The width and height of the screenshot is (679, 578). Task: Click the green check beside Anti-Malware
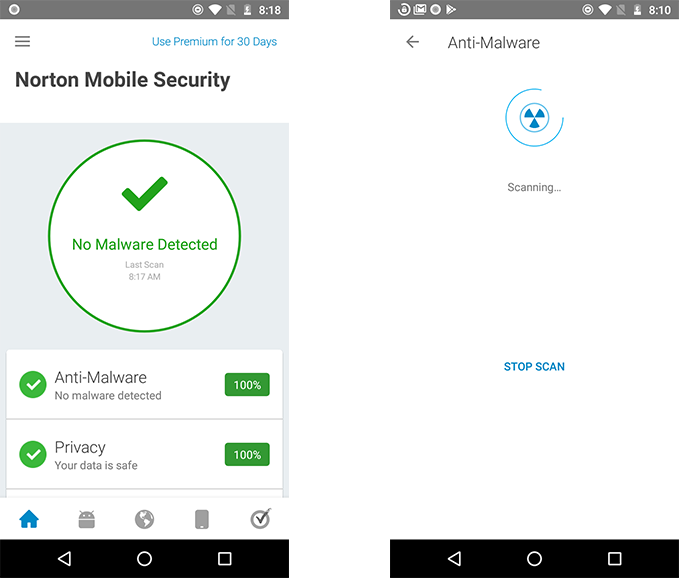tap(33, 384)
